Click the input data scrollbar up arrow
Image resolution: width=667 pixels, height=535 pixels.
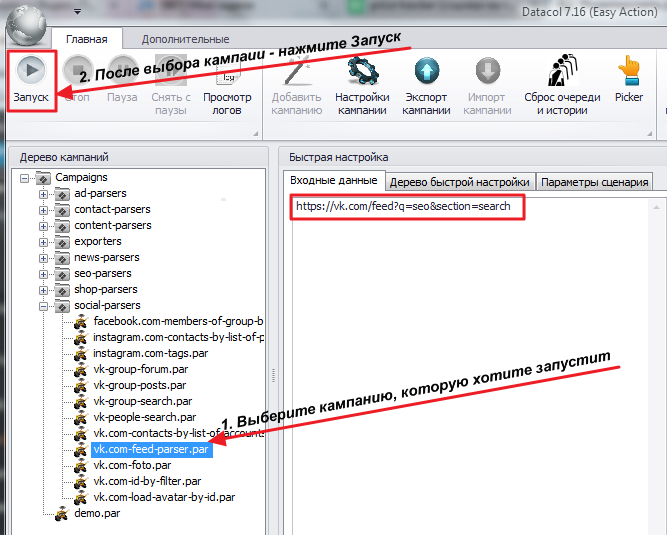(x=656, y=207)
